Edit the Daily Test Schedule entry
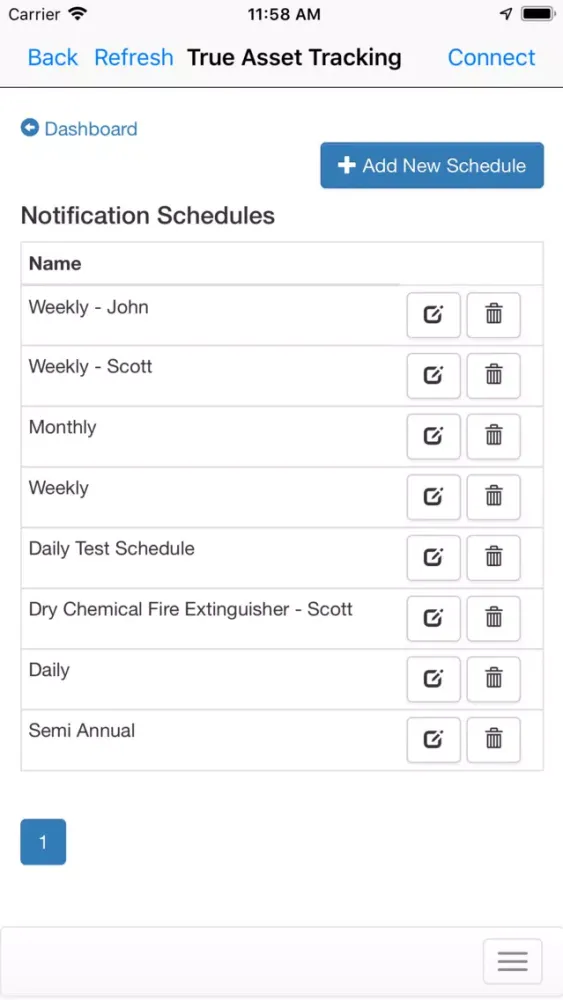Viewport: 563px width, 1000px height. (434, 558)
